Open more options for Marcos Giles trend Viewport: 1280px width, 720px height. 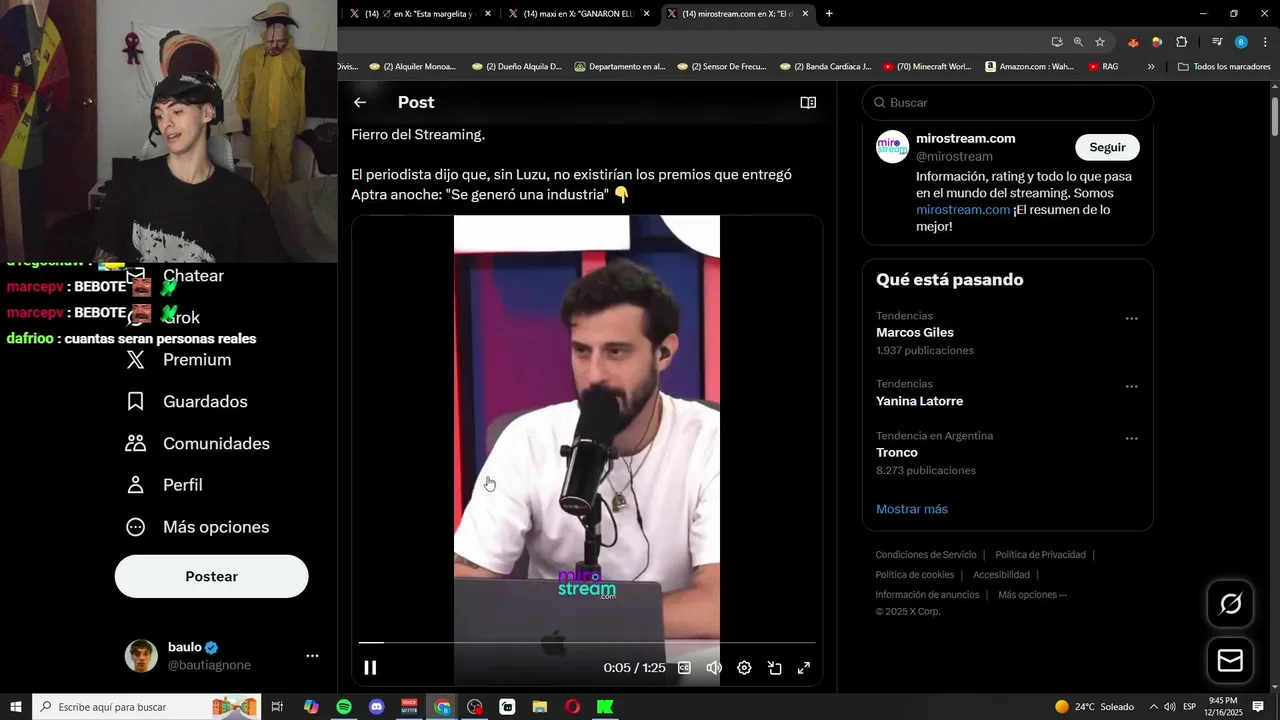1132,319
